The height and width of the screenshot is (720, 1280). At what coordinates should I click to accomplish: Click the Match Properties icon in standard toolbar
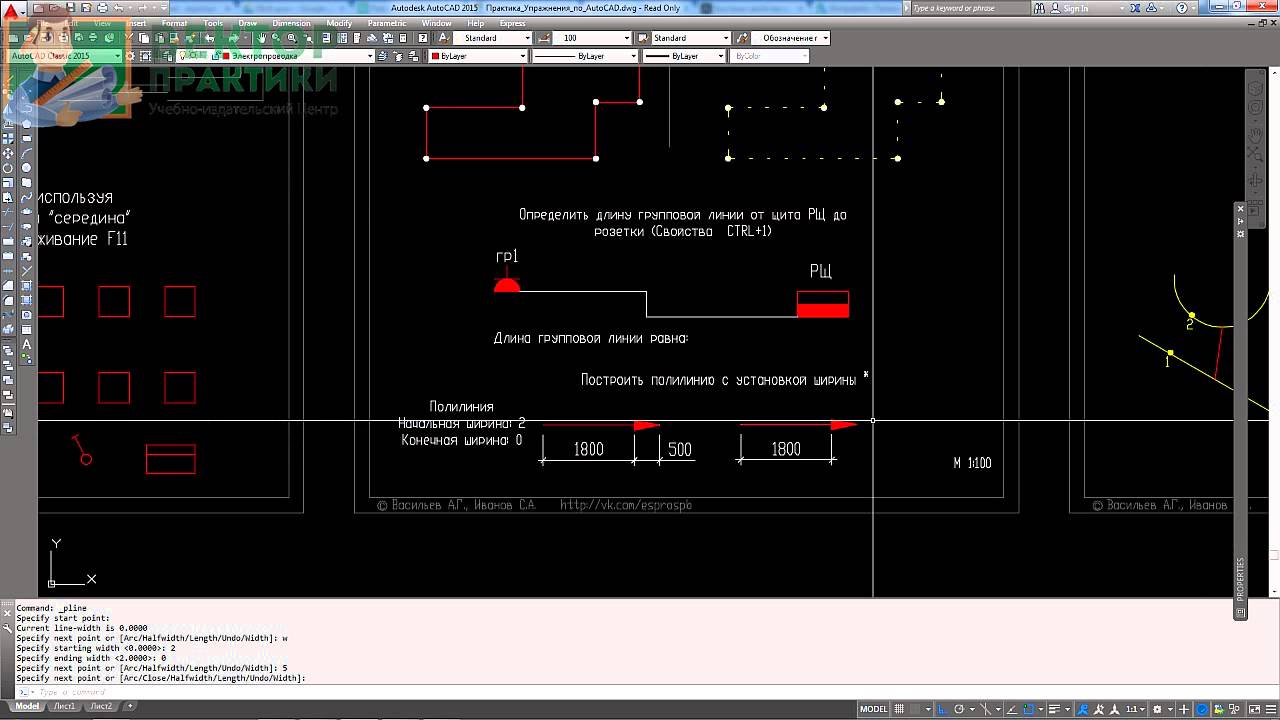173,38
